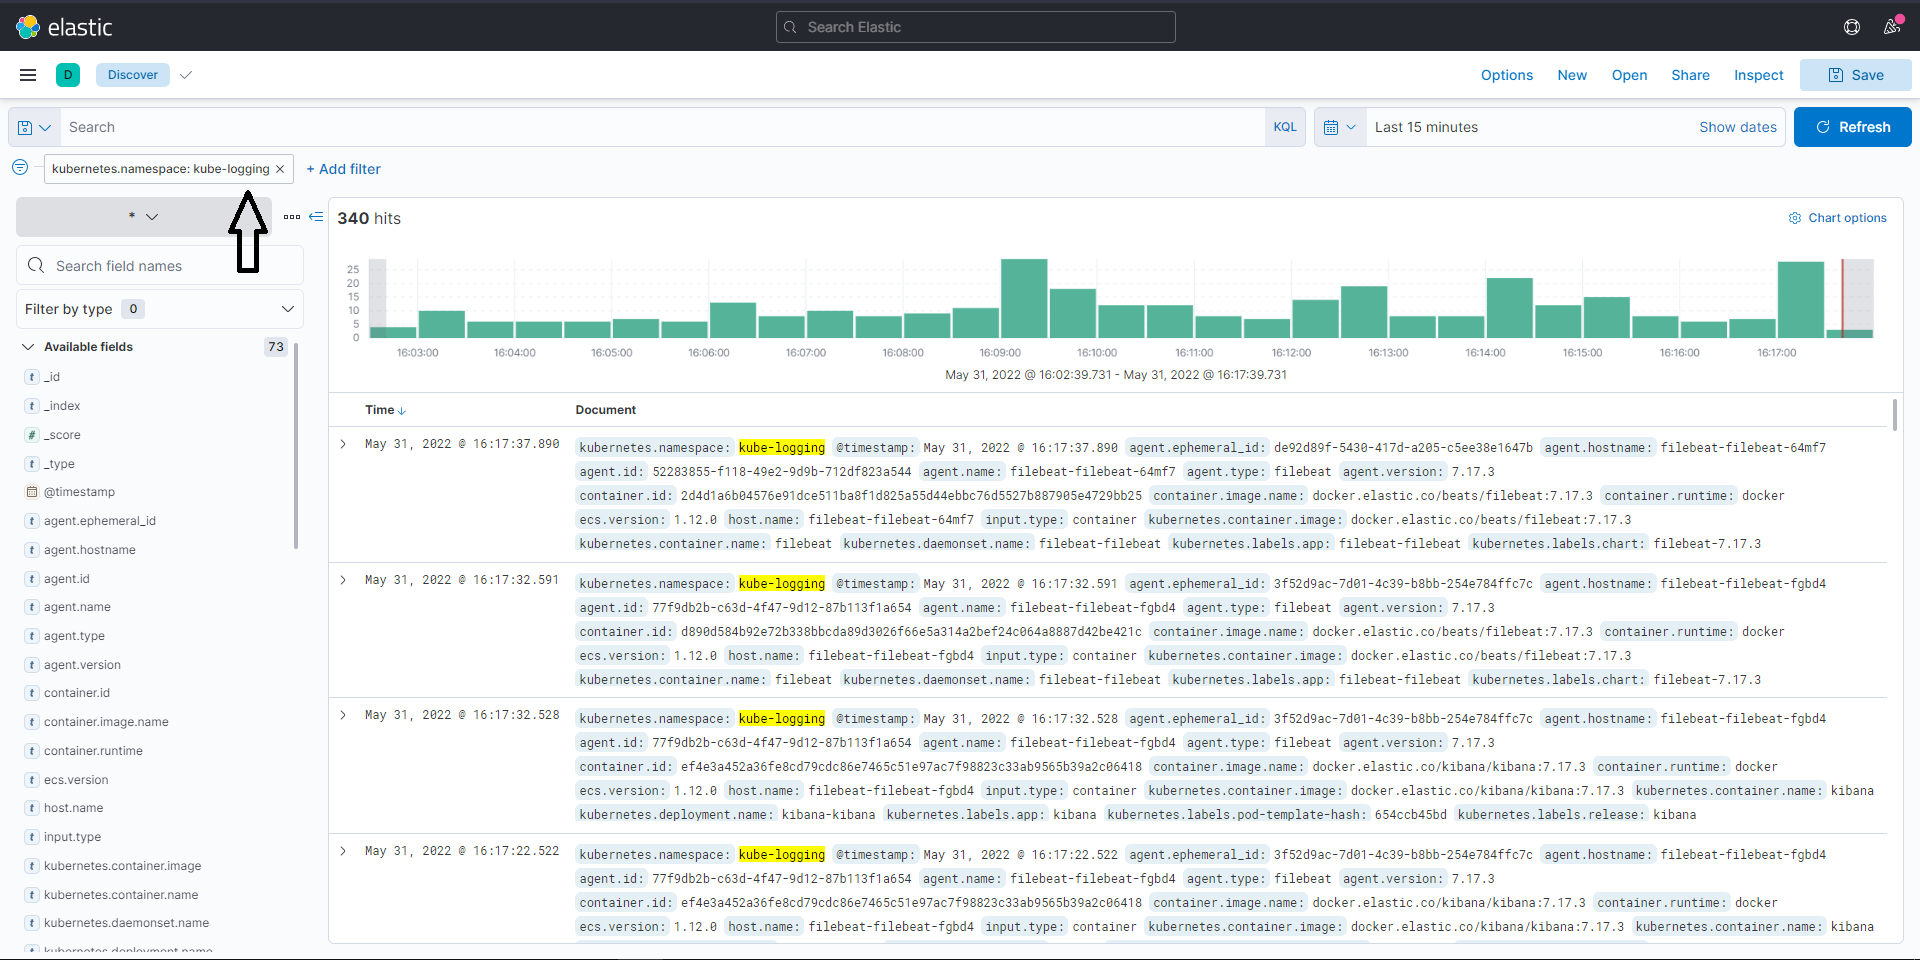Click the Discover breadcrumb
Image resolution: width=1920 pixels, height=960 pixels.
point(133,75)
